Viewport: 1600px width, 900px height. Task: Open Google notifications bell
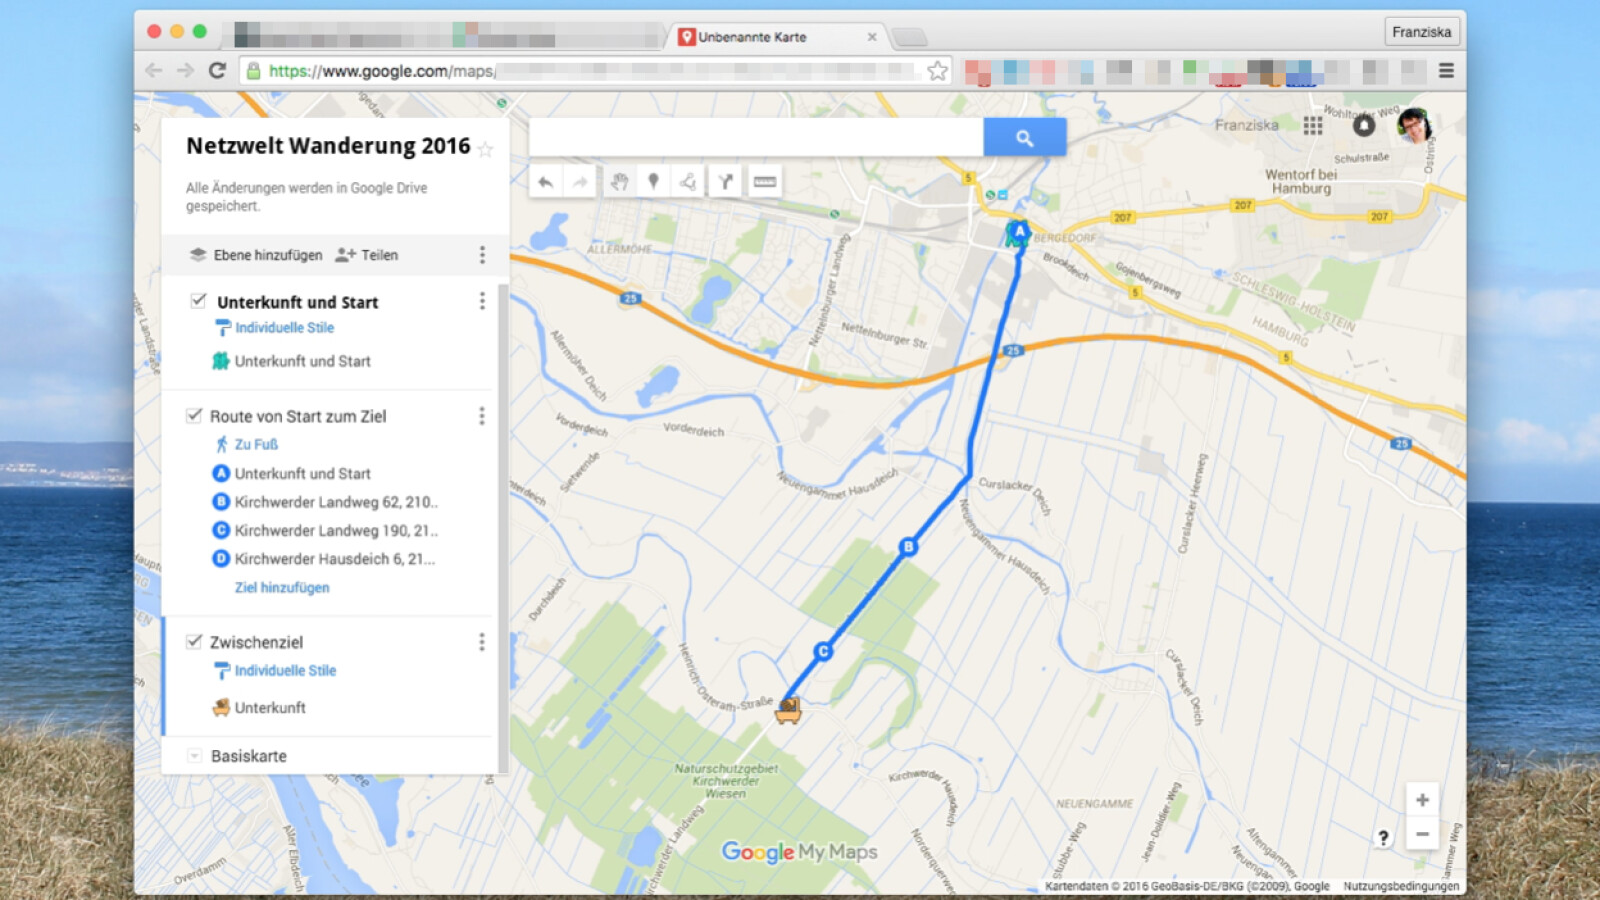(1364, 125)
